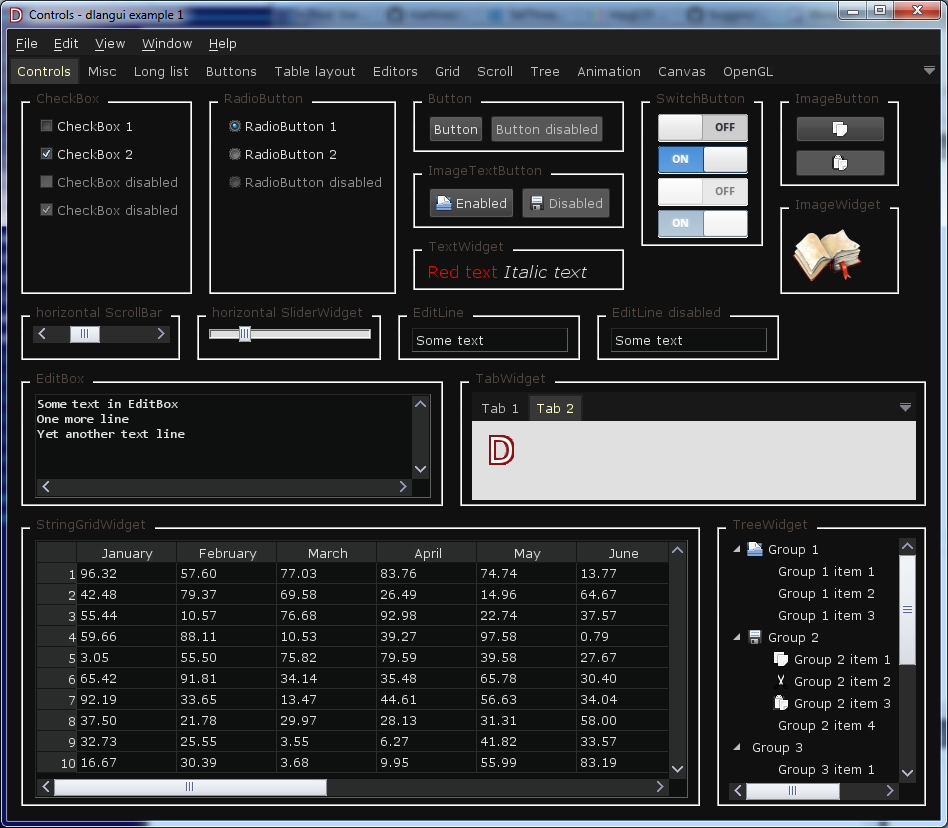
Task: Click the 'Enabled' image text button
Action: [471, 203]
